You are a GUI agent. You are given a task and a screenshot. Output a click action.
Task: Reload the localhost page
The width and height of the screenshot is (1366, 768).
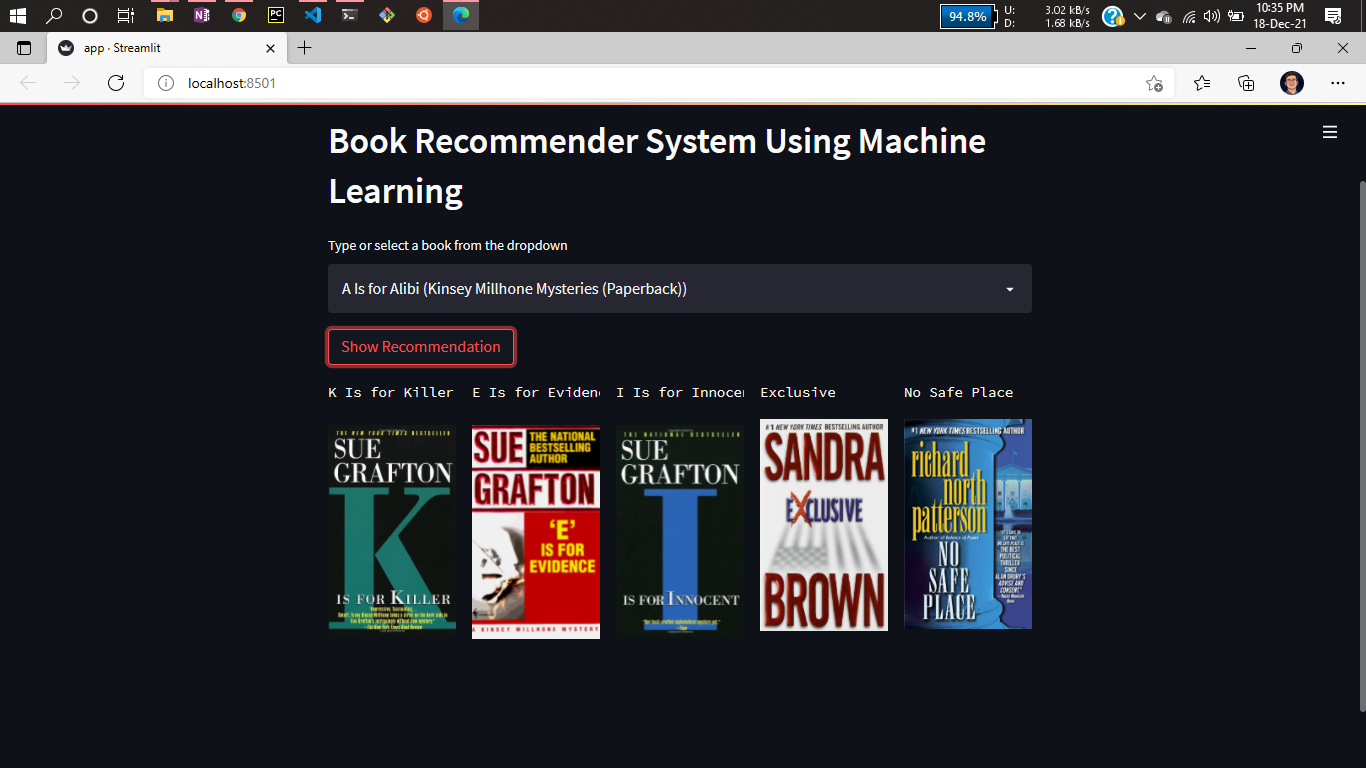[116, 83]
